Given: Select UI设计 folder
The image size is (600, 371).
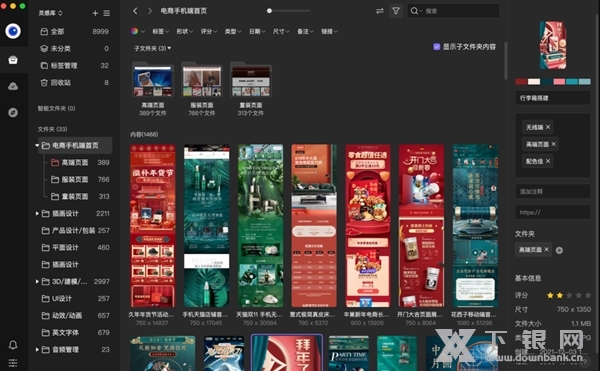Looking at the screenshot, I should click(75, 298).
